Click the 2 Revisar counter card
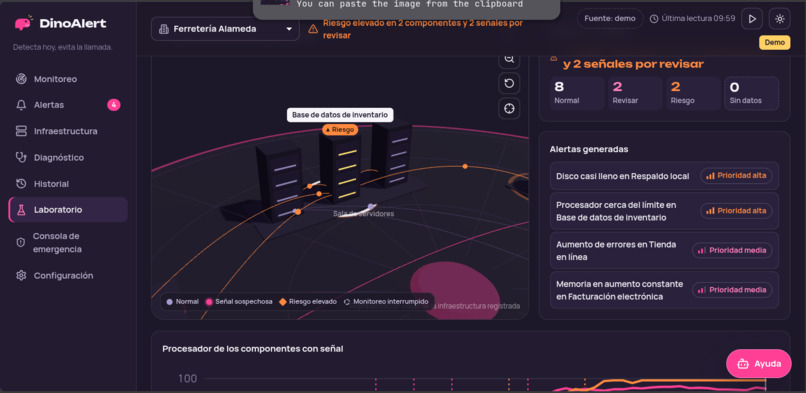Screen dimensions: 806x393 coord(635,93)
